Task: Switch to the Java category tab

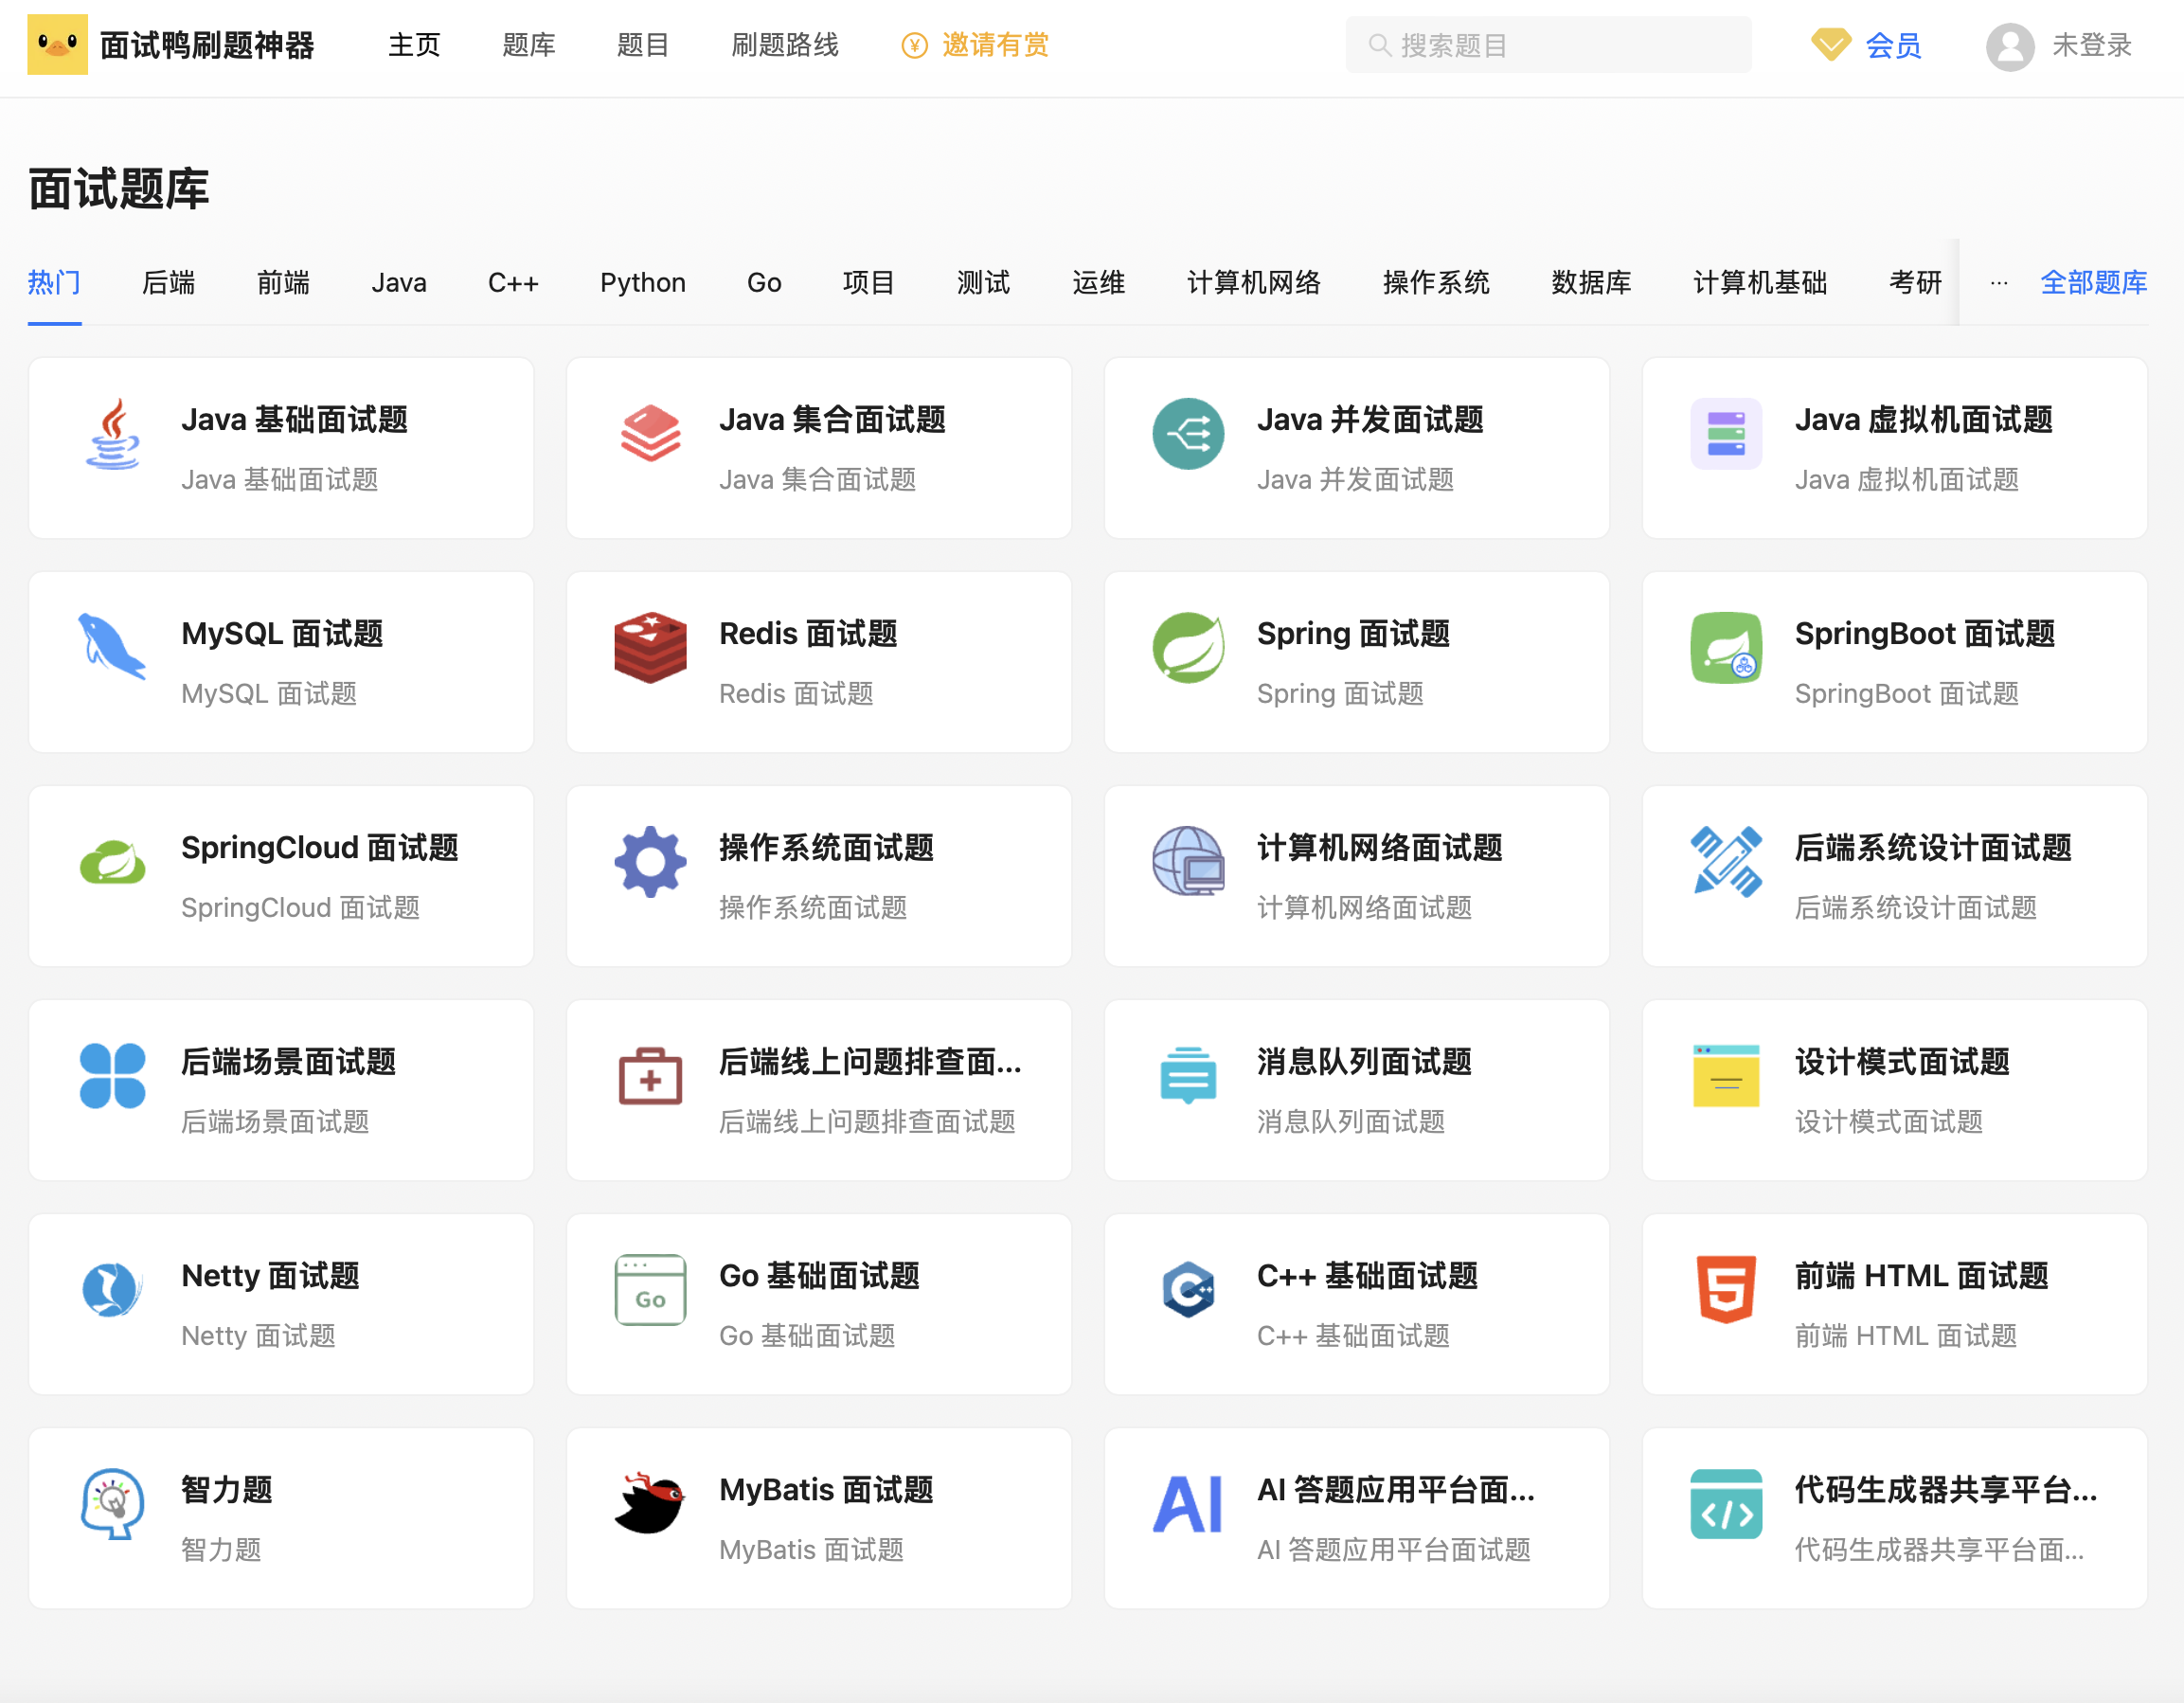Action: click(x=399, y=283)
